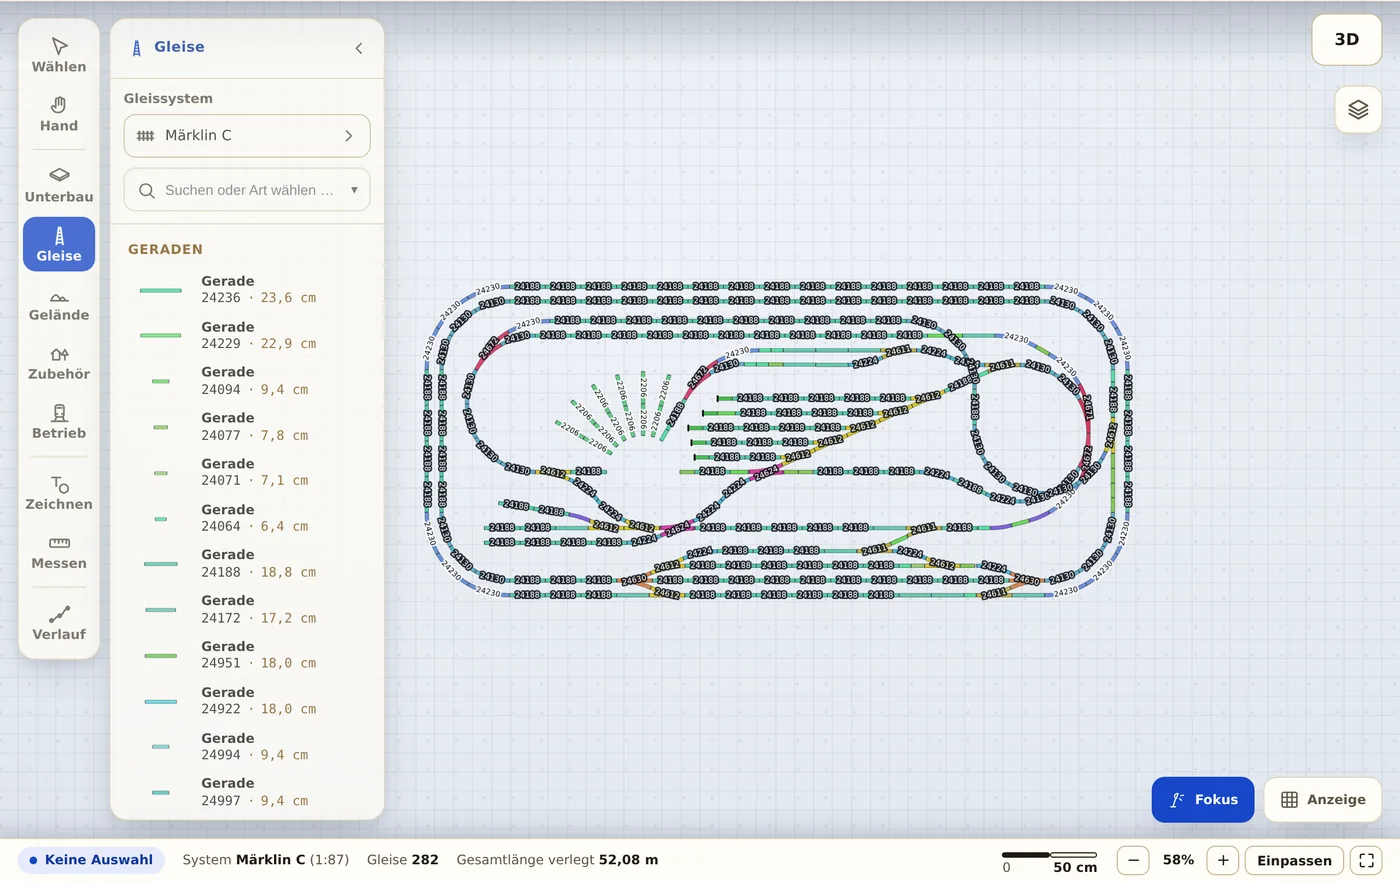Toggle fullscreen with the expand icon
This screenshot has height=882, width=1400.
(x=1366, y=860)
